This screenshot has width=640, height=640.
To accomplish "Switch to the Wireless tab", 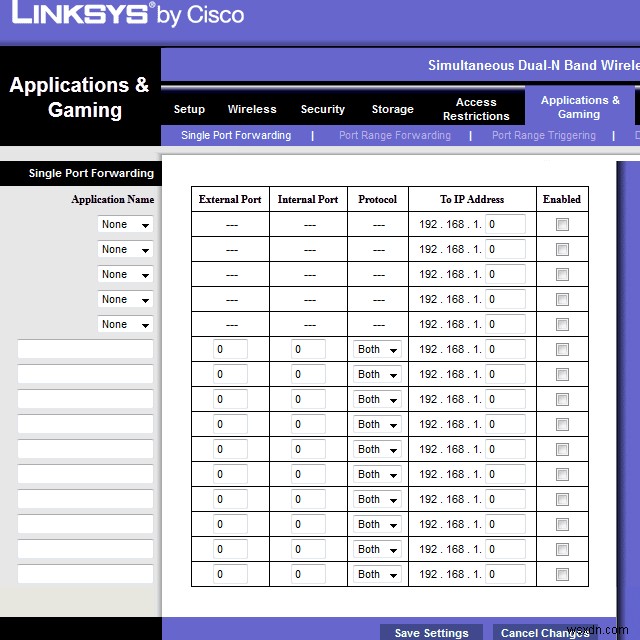I will [x=252, y=109].
